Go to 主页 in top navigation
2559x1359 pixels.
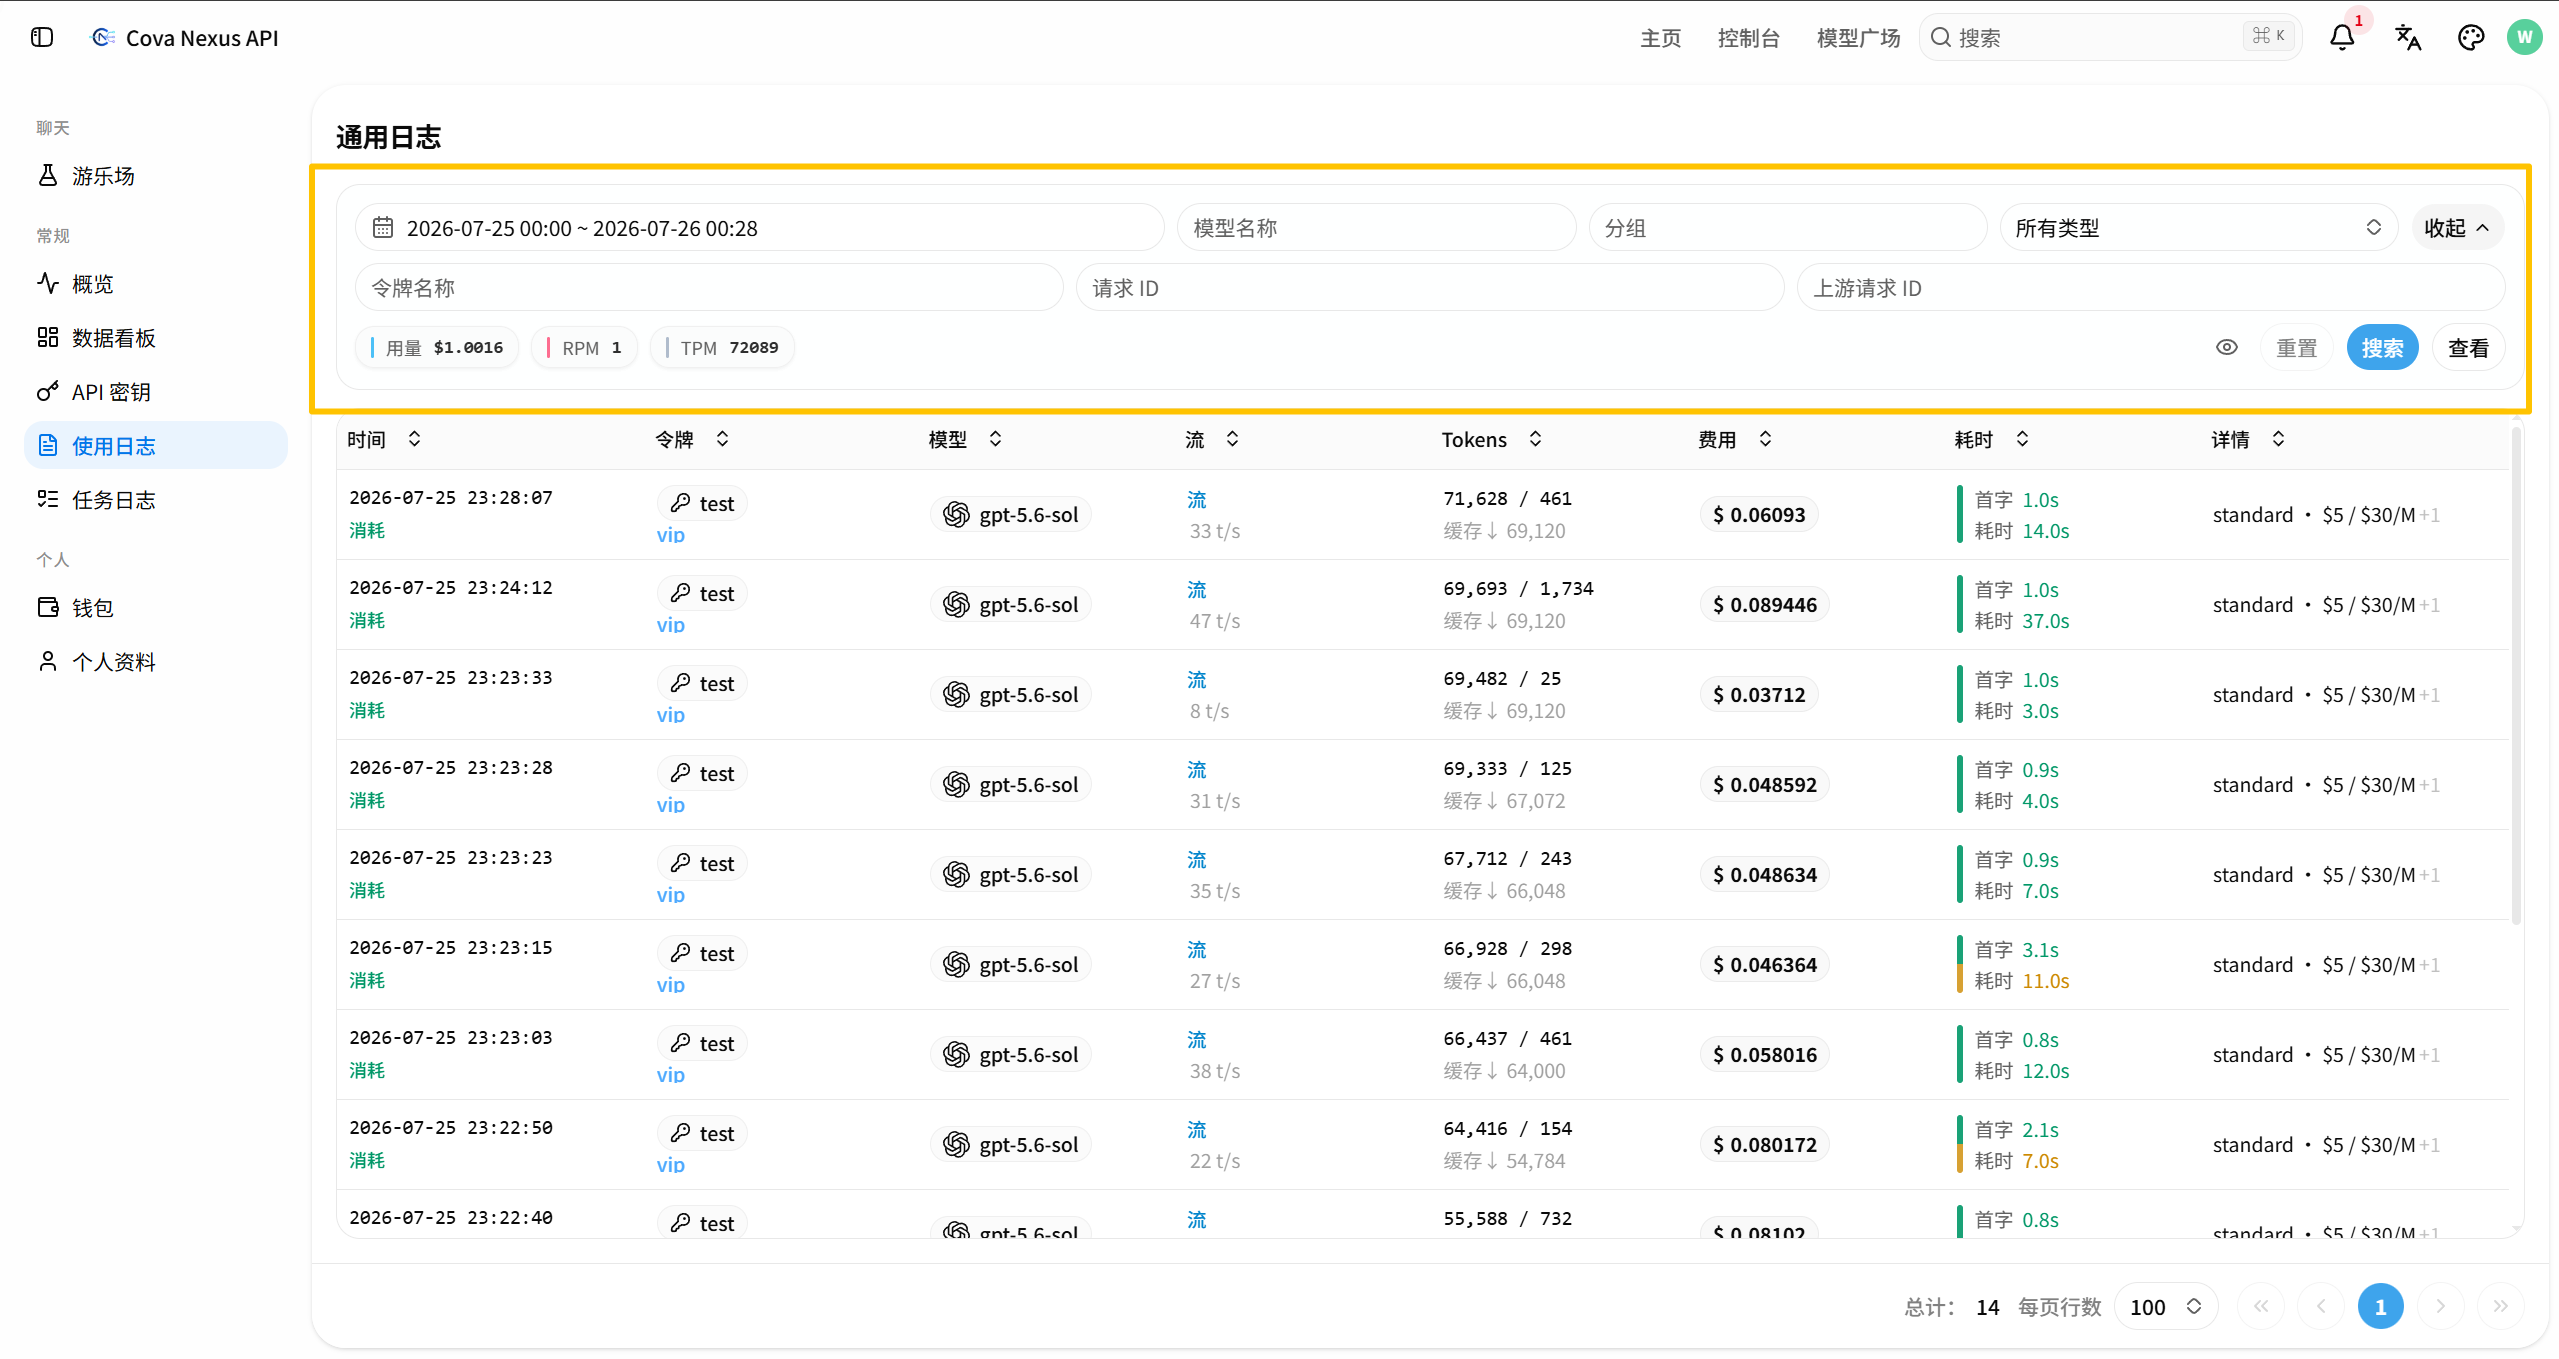(x=1661, y=38)
